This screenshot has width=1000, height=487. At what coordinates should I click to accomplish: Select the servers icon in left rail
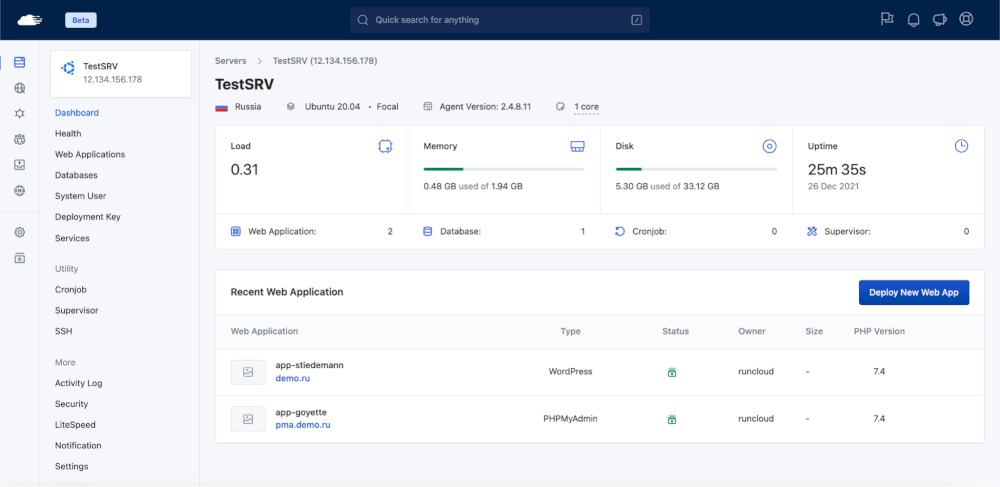20,62
